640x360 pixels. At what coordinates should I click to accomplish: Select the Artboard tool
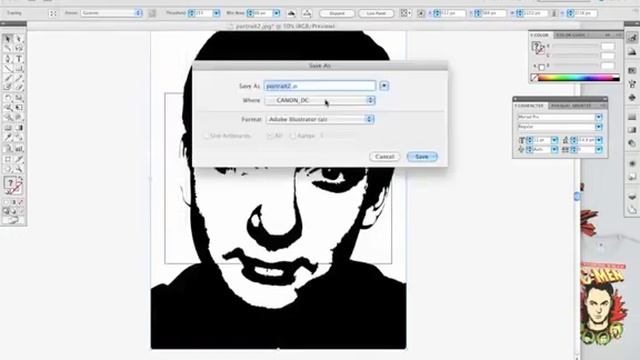point(8,159)
